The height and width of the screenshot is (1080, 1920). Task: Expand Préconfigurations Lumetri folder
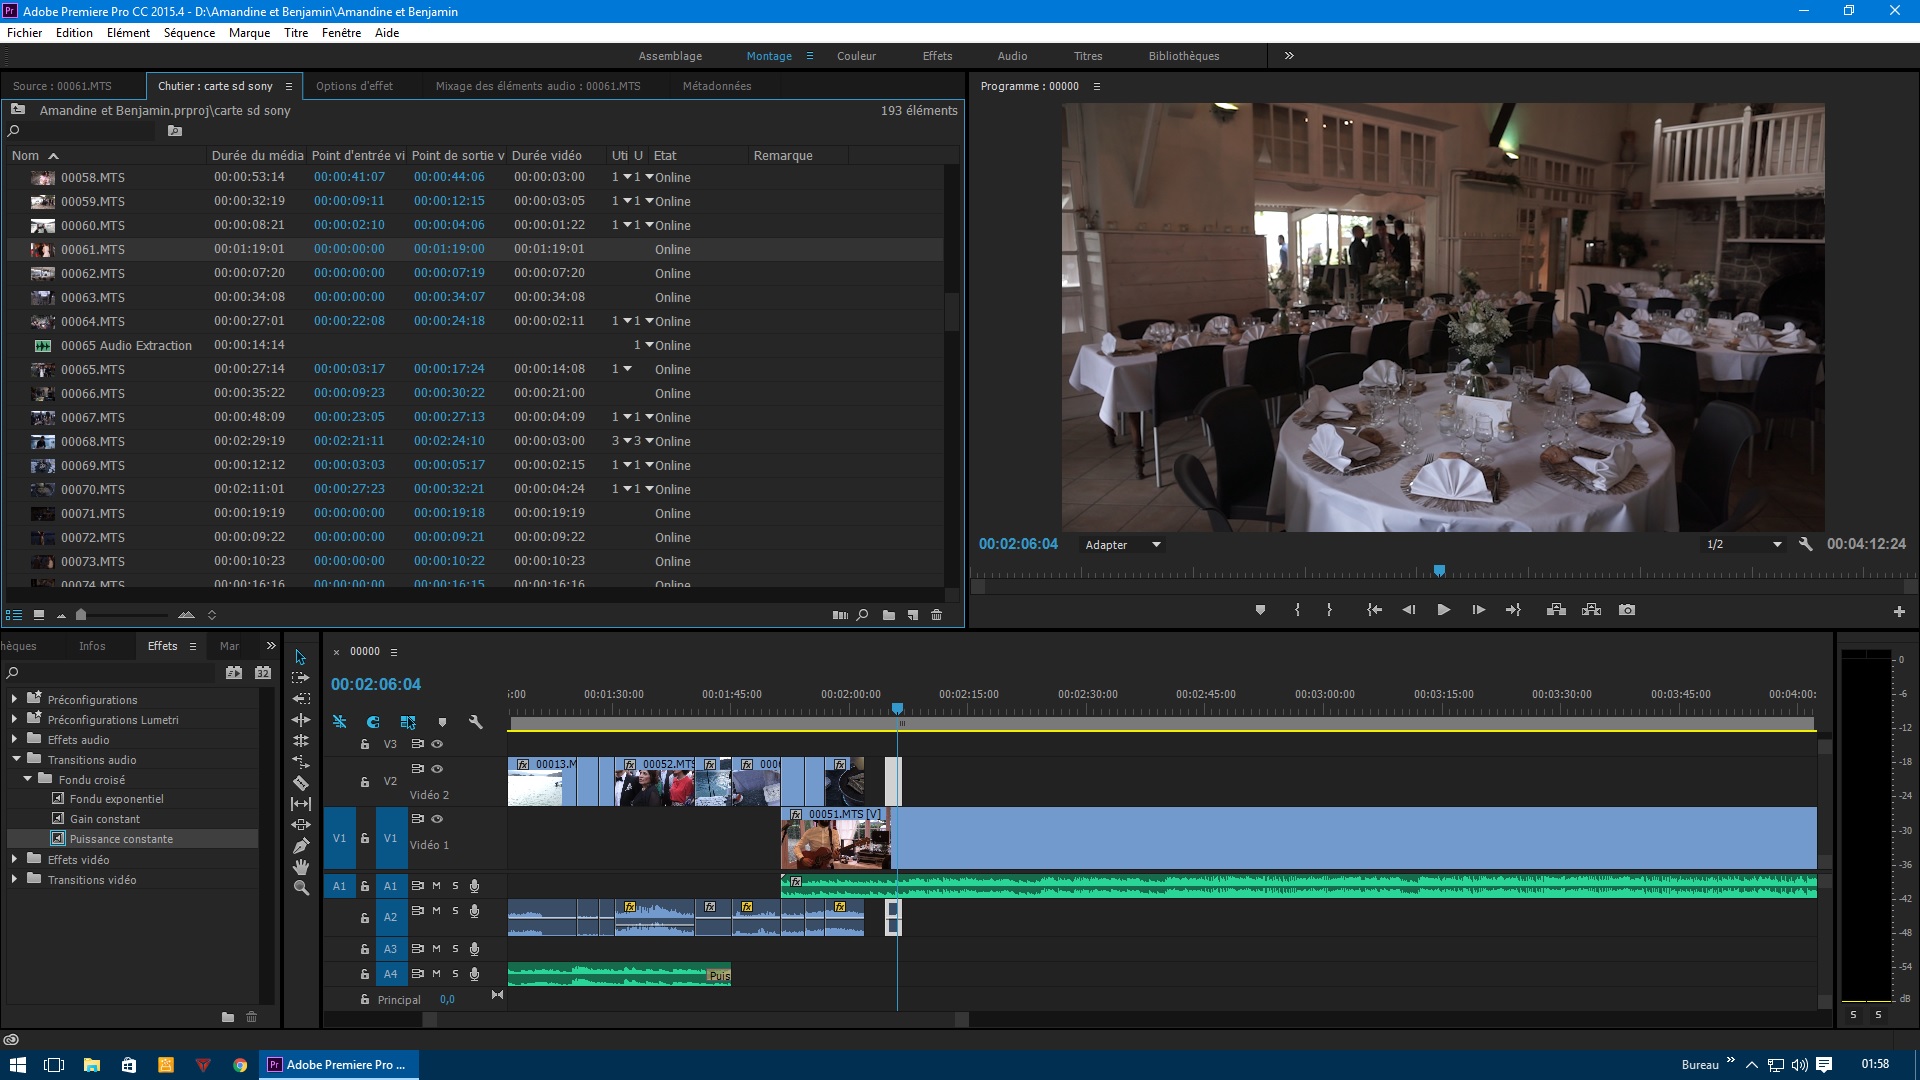[14, 719]
